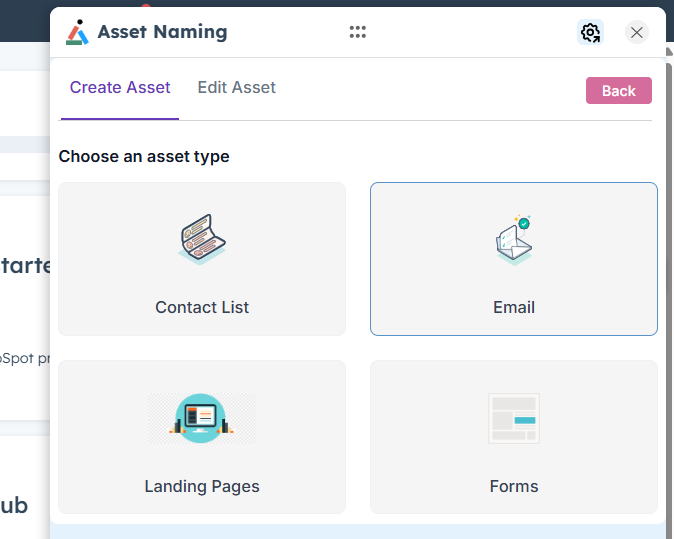
Task: Select the Forms label text
Action: pos(513,487)
